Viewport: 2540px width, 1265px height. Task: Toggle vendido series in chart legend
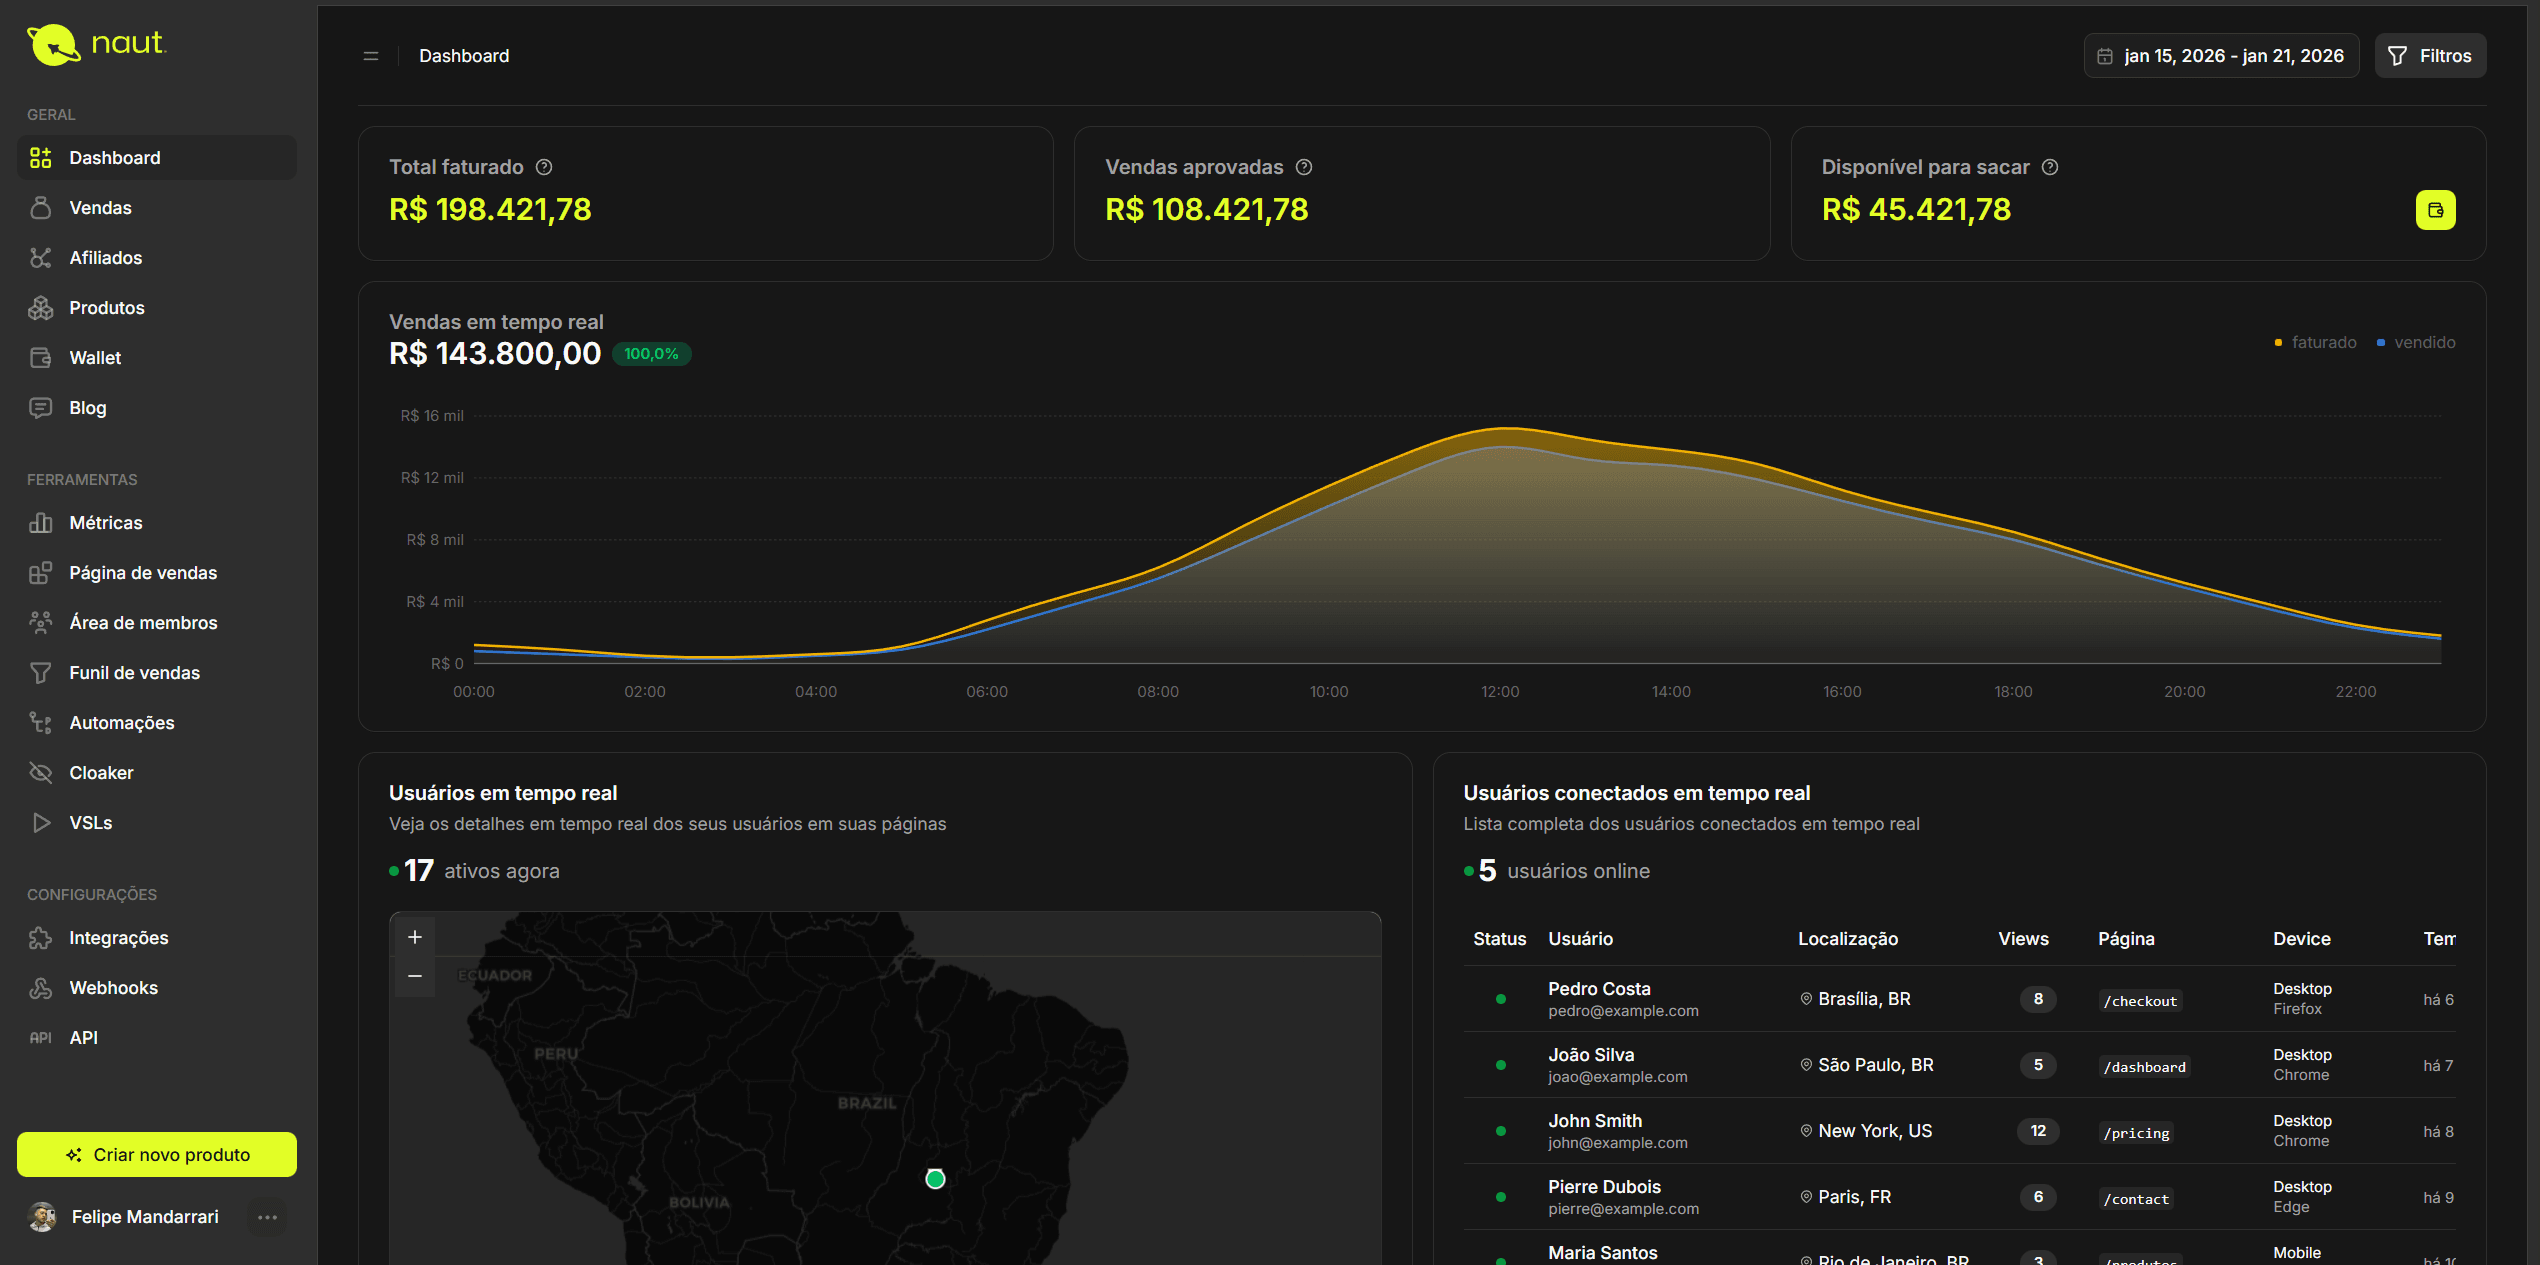[2416, 342]
